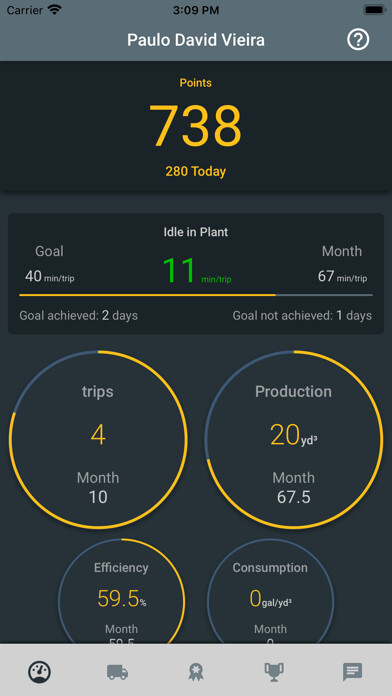
Task: Tap the Idle in Plant progress bar
Action: coord(196,295)
